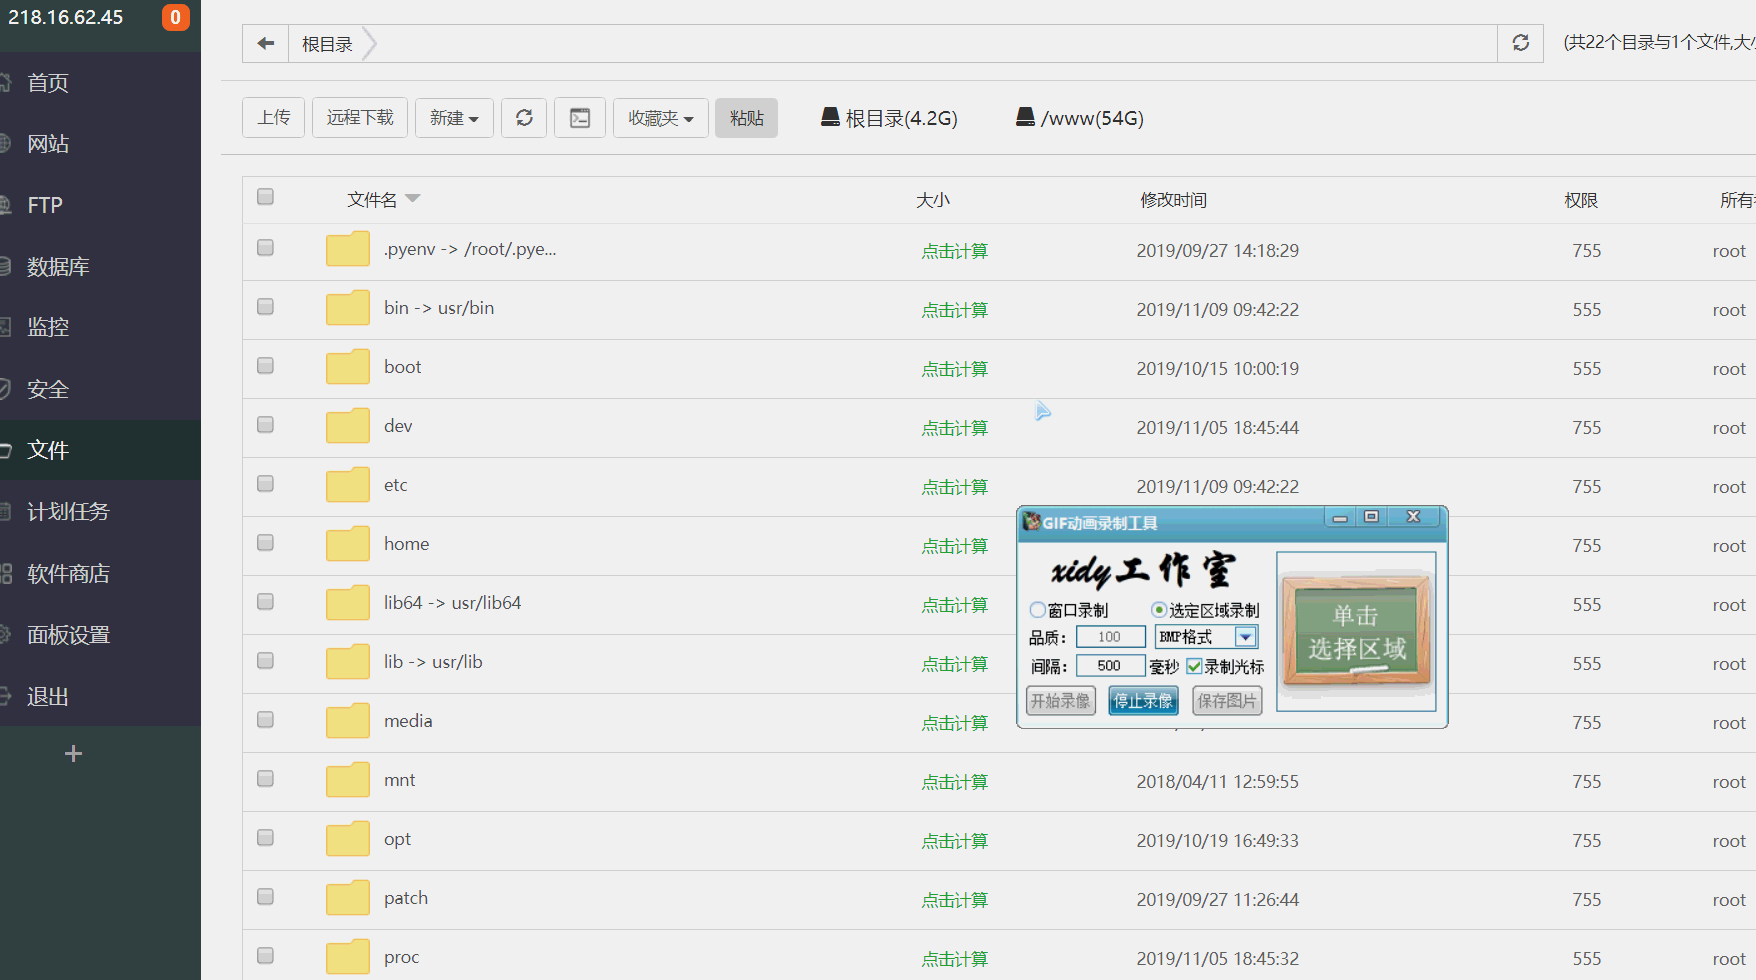Open the mnt folder icon
Viewport: 1756px width, 980px height.
pos(348,780)
